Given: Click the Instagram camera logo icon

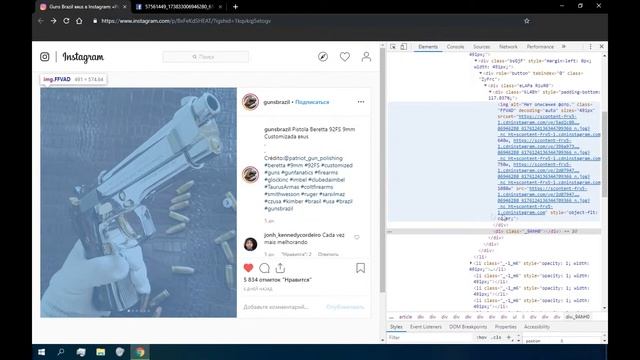Looking at the screenshot, I should tap(44, 57).
